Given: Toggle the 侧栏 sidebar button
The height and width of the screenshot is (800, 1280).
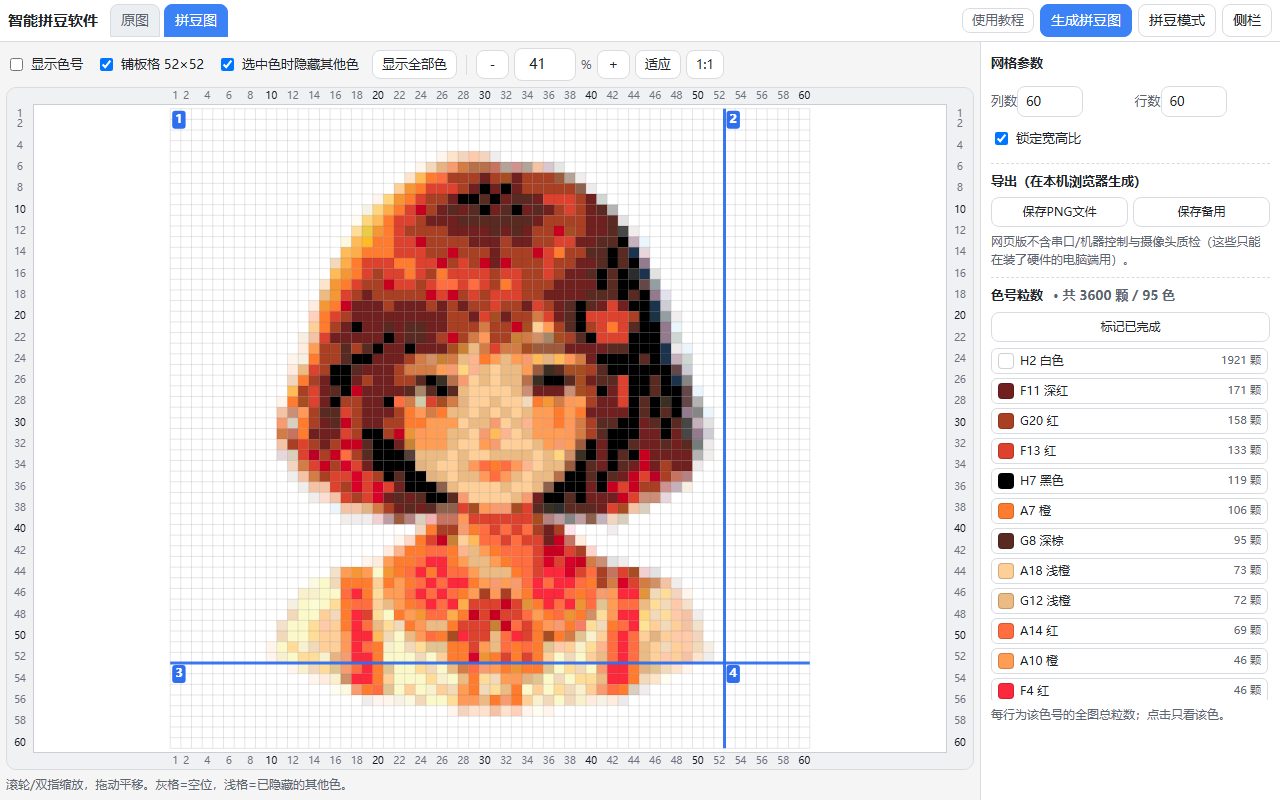Looking at the screenshot, I should coord(1247,20).
